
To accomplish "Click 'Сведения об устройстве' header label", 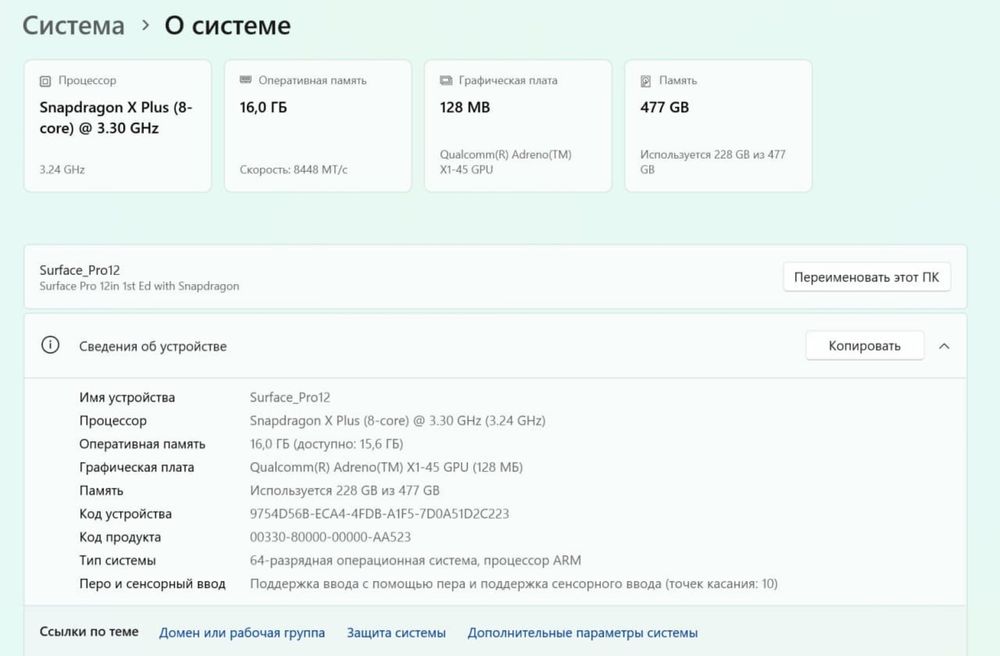I will pyautogui.click(x=153, y=346).
